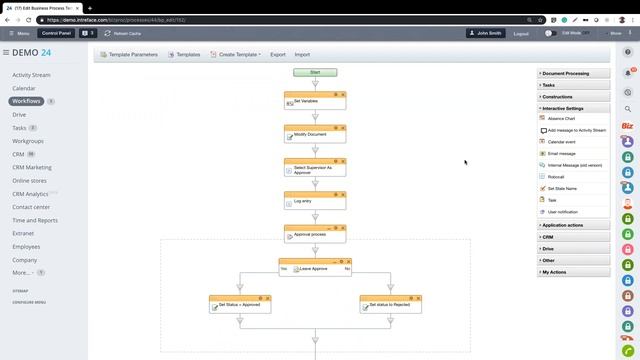Open settings gear of Approval process activity
Image resolution: width=640 pixels, height=360 pixels.
336,228
